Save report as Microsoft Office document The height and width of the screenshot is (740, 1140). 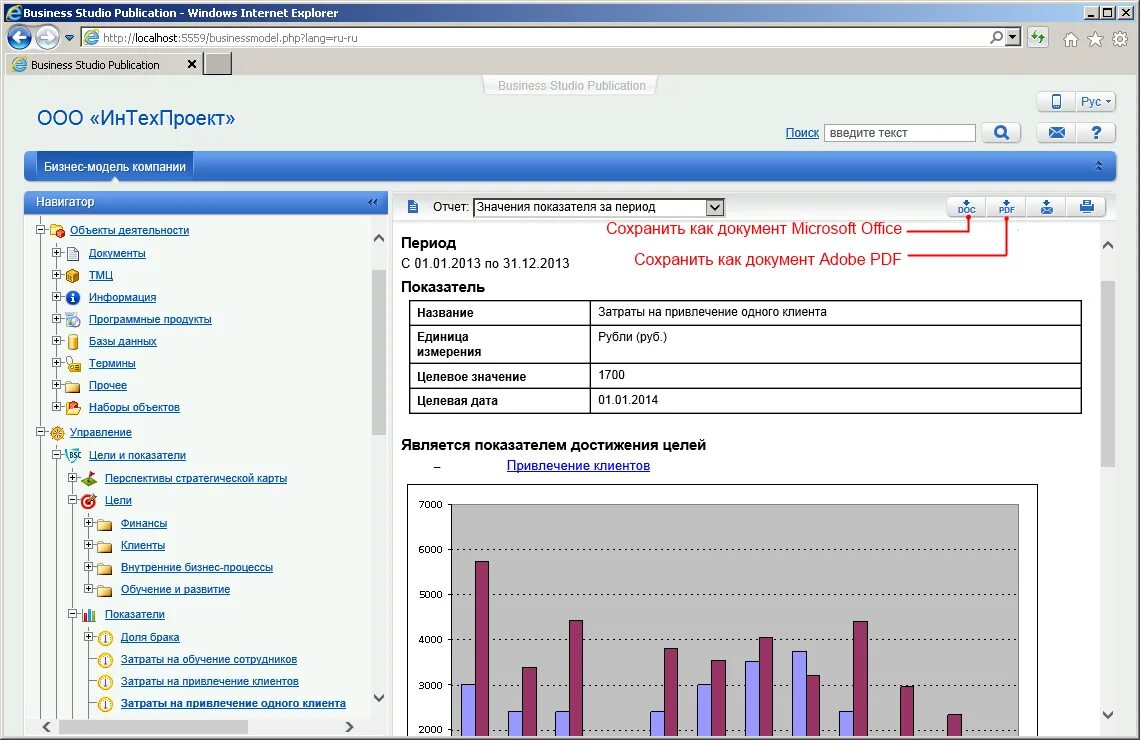965,207
